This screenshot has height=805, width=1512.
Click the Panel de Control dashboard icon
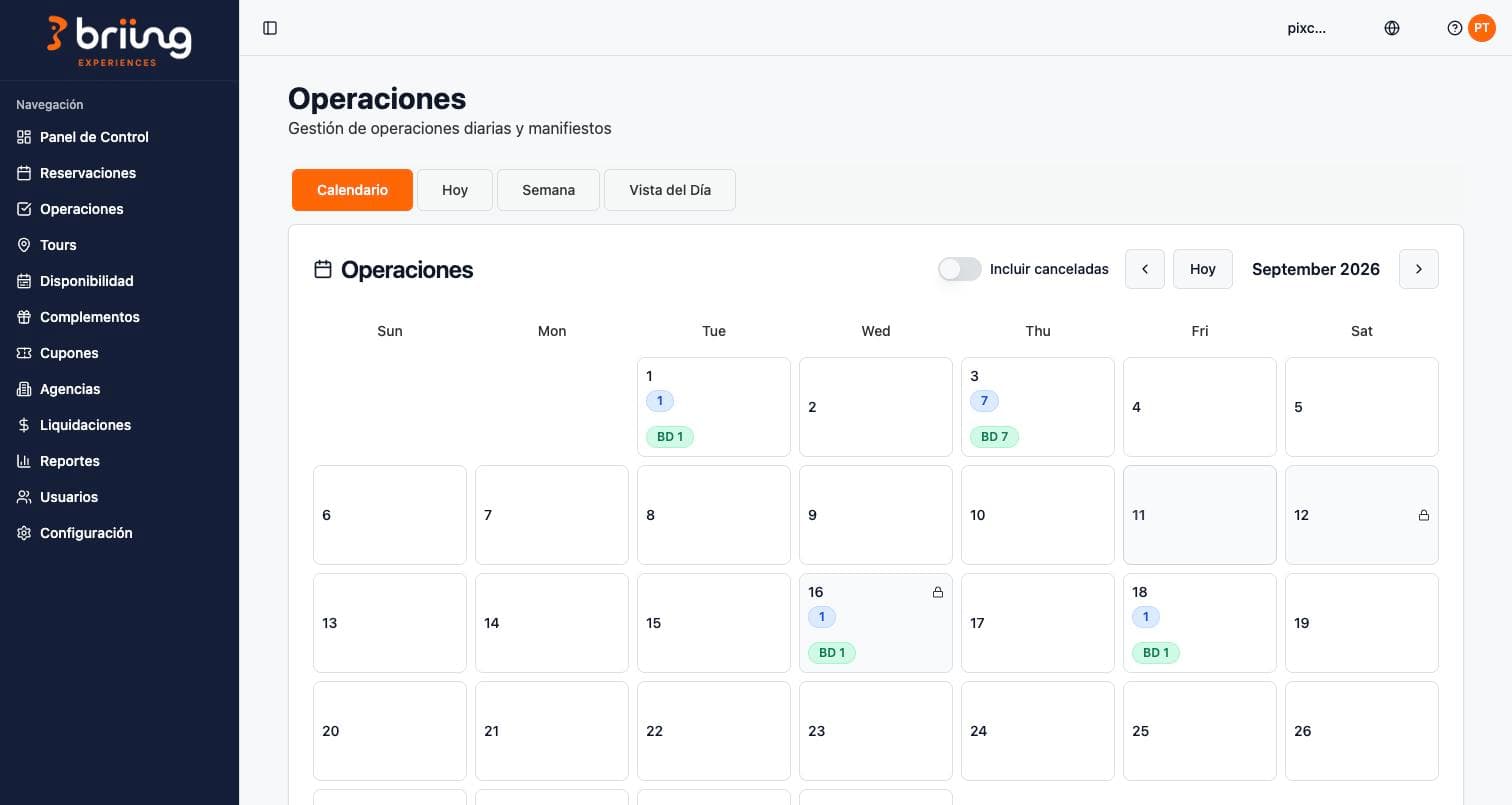[x=24, y=137]
